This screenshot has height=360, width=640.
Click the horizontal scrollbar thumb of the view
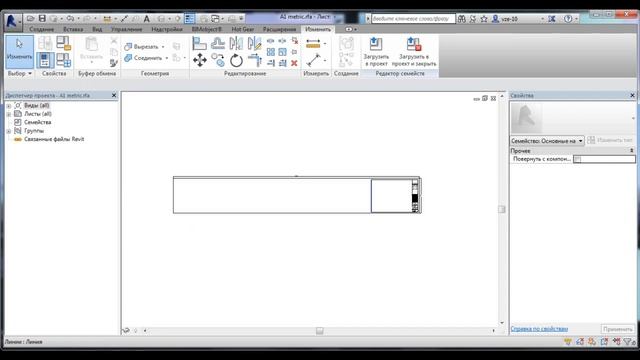coord(320,331)
